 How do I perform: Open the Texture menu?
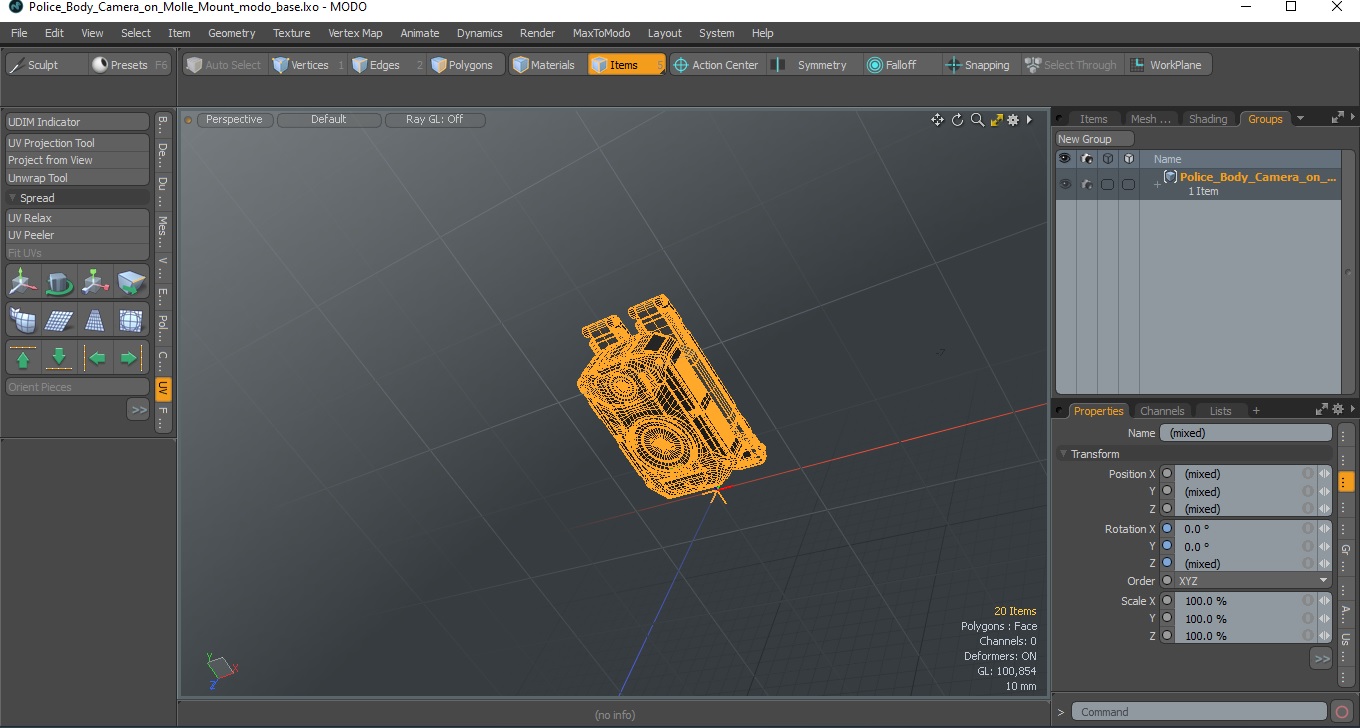[x=291, y=33]
